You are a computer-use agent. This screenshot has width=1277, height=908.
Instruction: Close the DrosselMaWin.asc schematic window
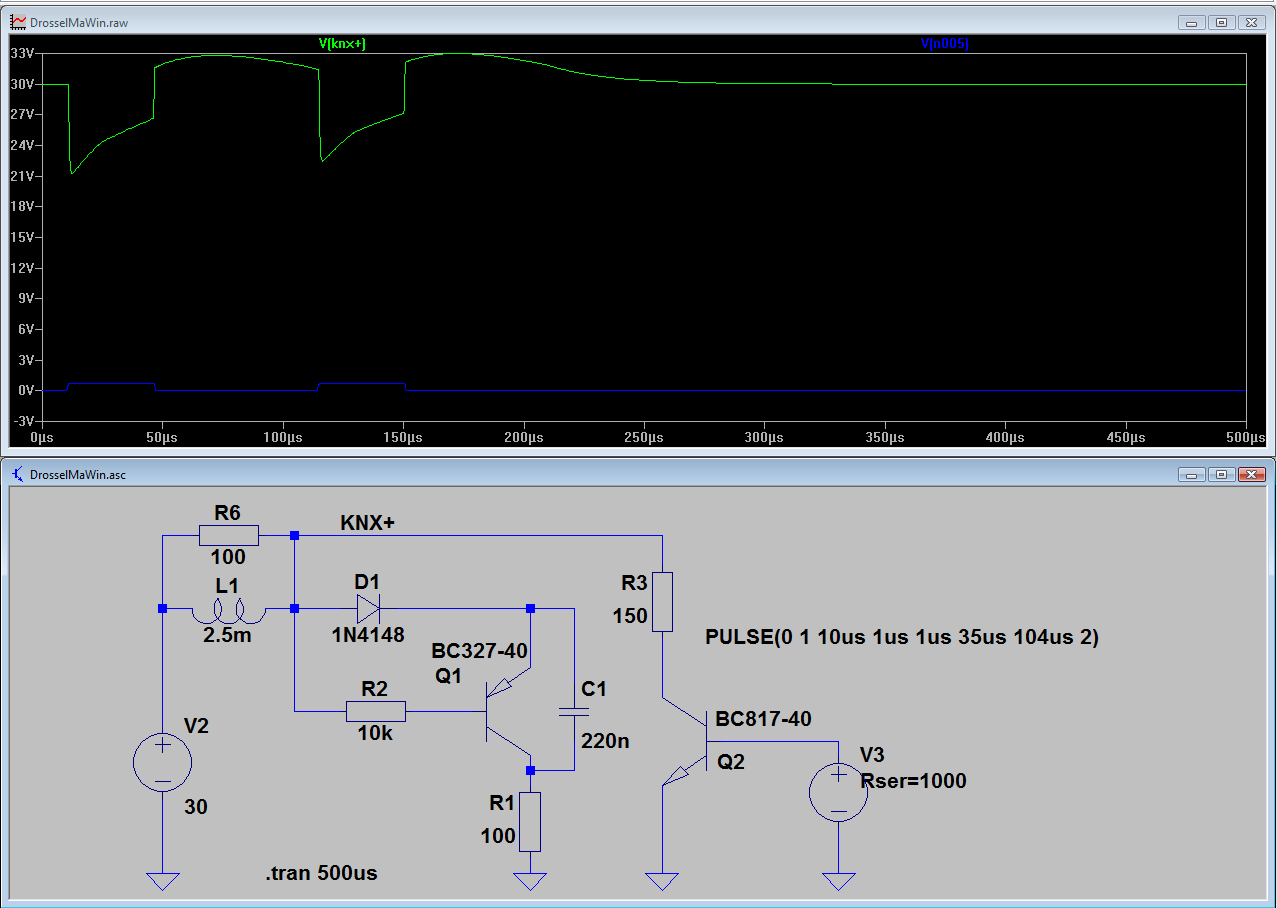[x=1251, y=475]
